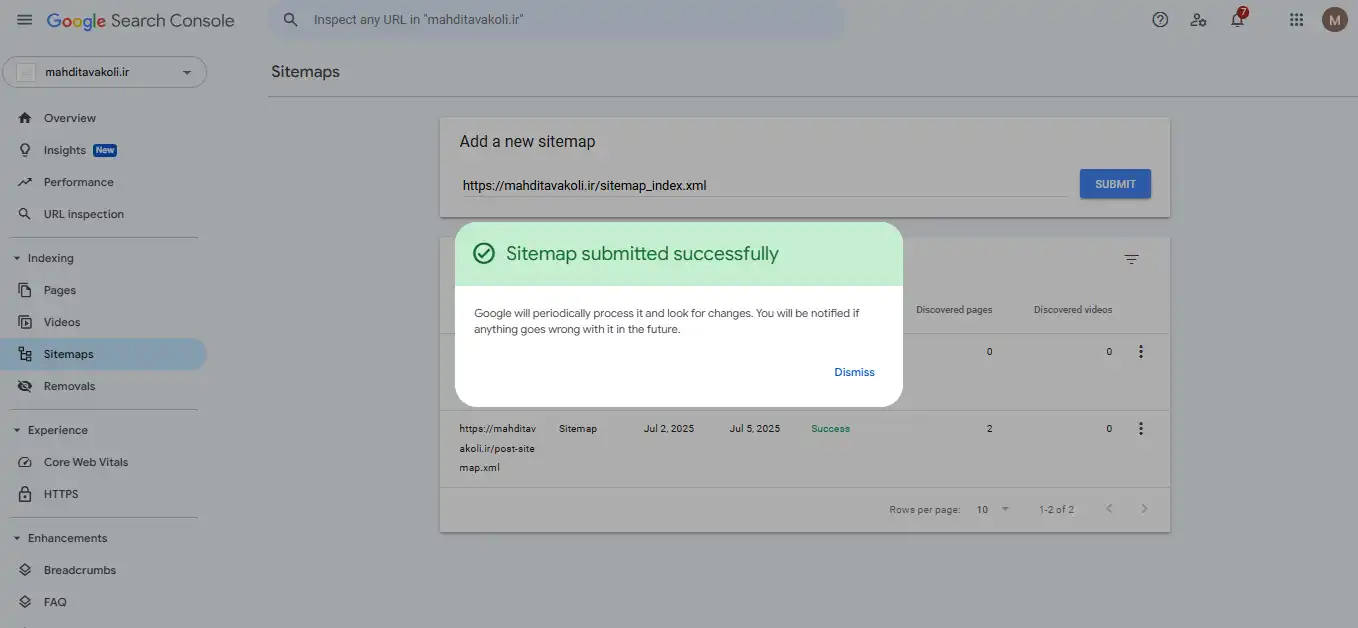Change rows per page from 10
Screen dimensions: 1358x628
[992, 509]
